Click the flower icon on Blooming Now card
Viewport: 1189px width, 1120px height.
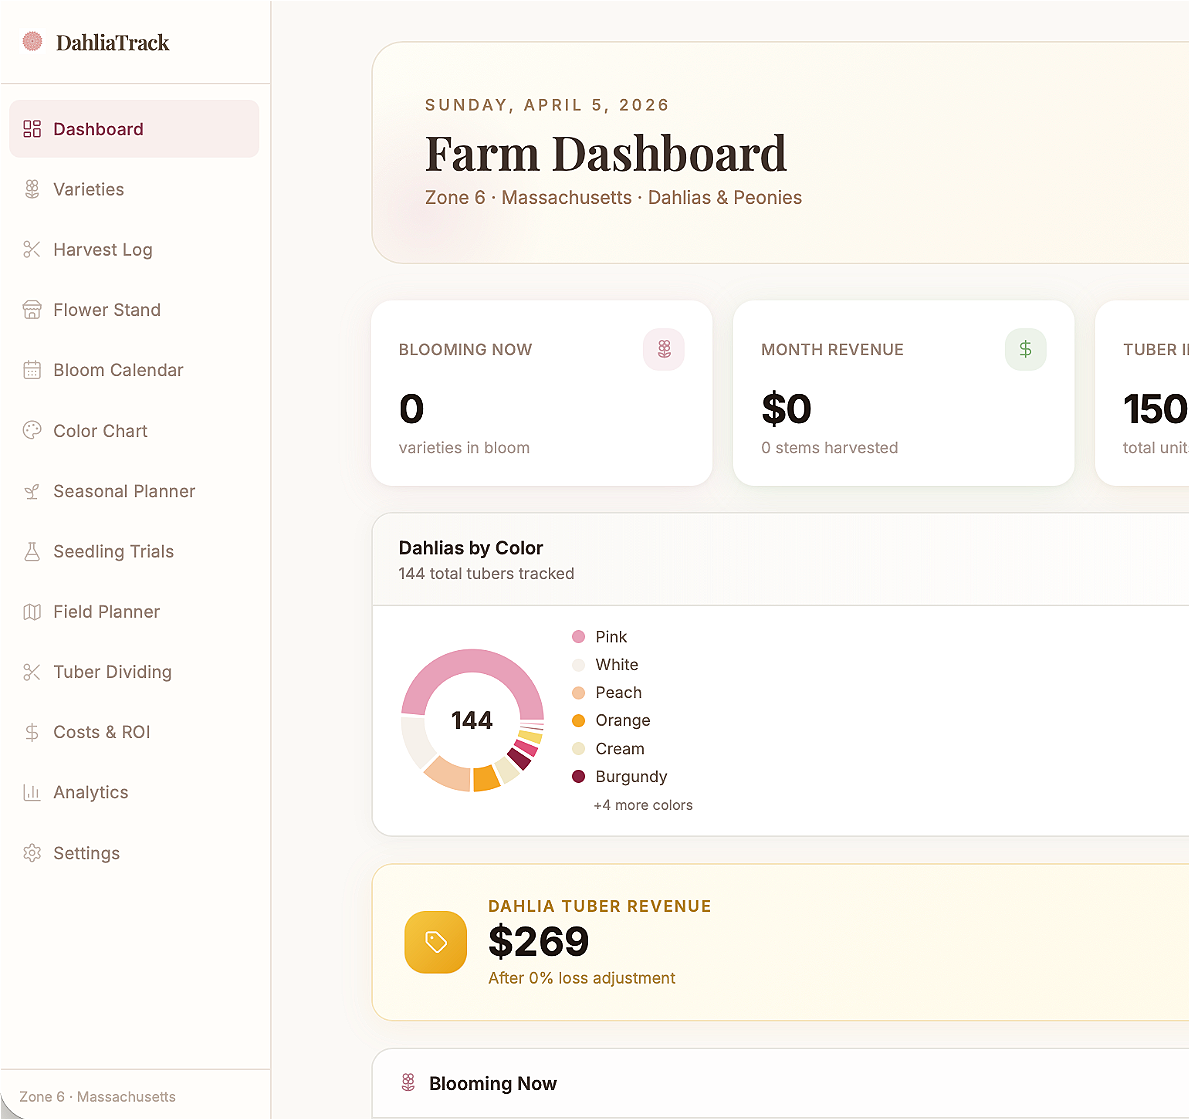pos(663,349)
